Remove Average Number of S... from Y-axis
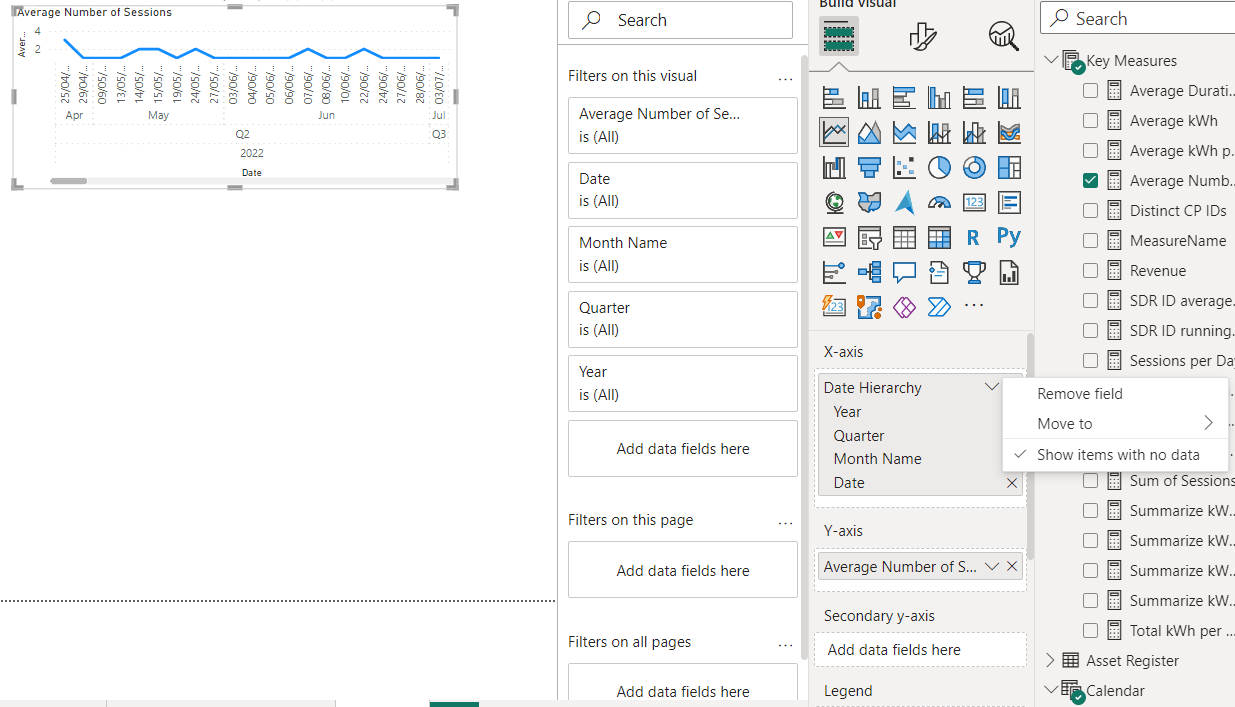 (1012, 566)
